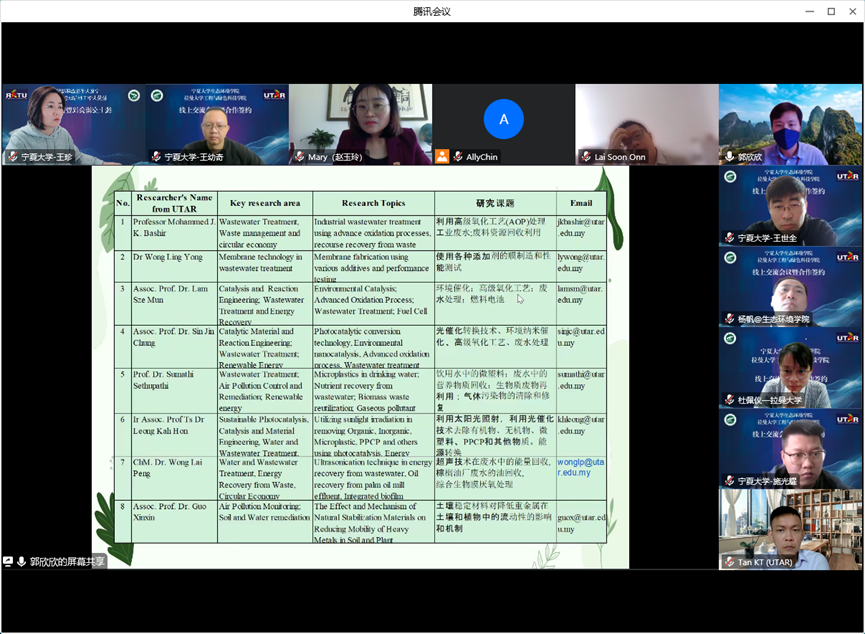The width and height of the screenshot is (865, 634).
Task: Maximize the 腾讯会议 window
Action: coord(830,11)
